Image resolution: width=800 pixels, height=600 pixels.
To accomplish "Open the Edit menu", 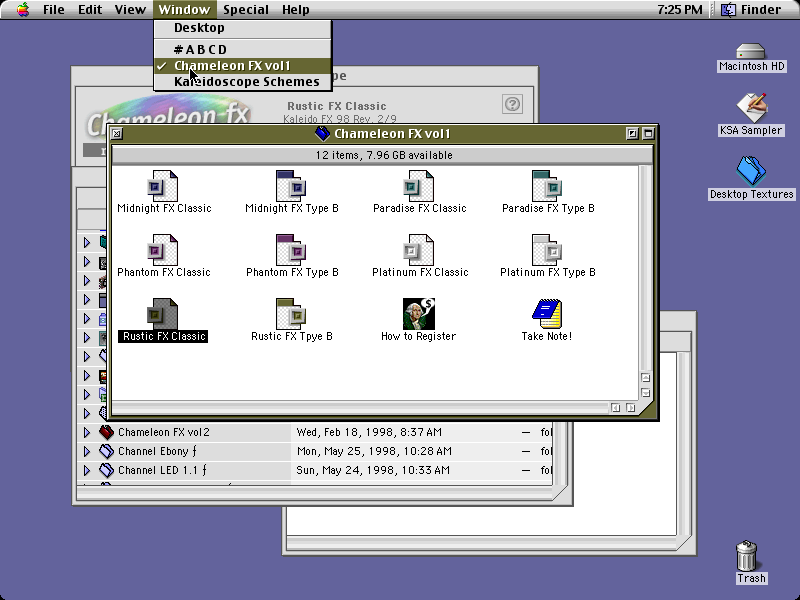I will pos(90,9).
